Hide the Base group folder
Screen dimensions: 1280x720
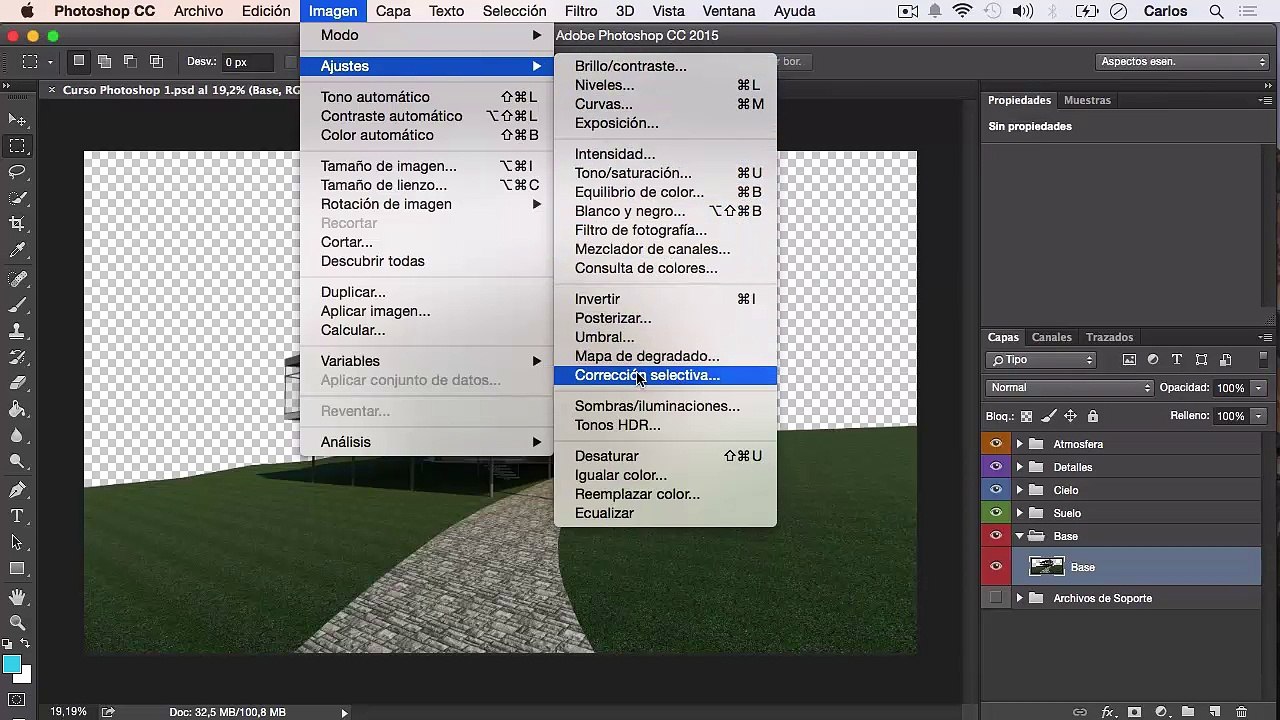click(995, 536)
